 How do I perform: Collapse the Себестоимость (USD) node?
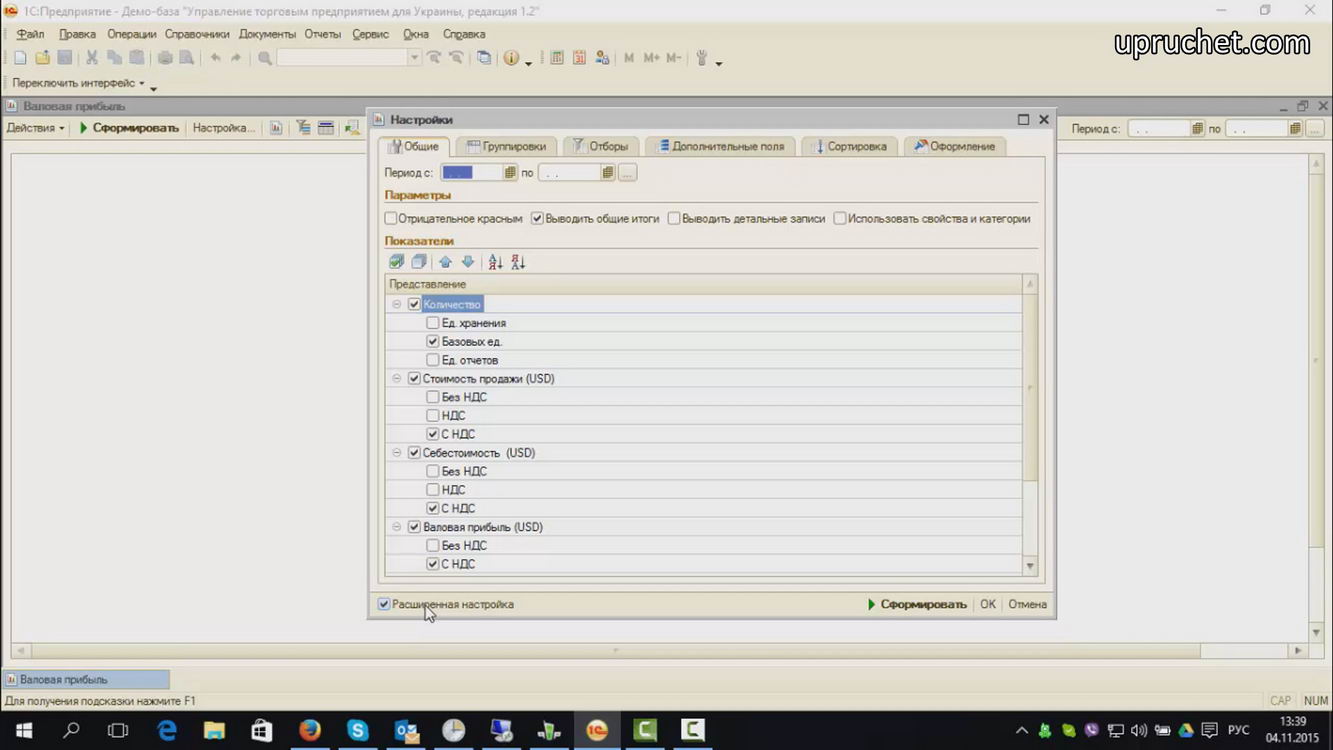point(397,453)
